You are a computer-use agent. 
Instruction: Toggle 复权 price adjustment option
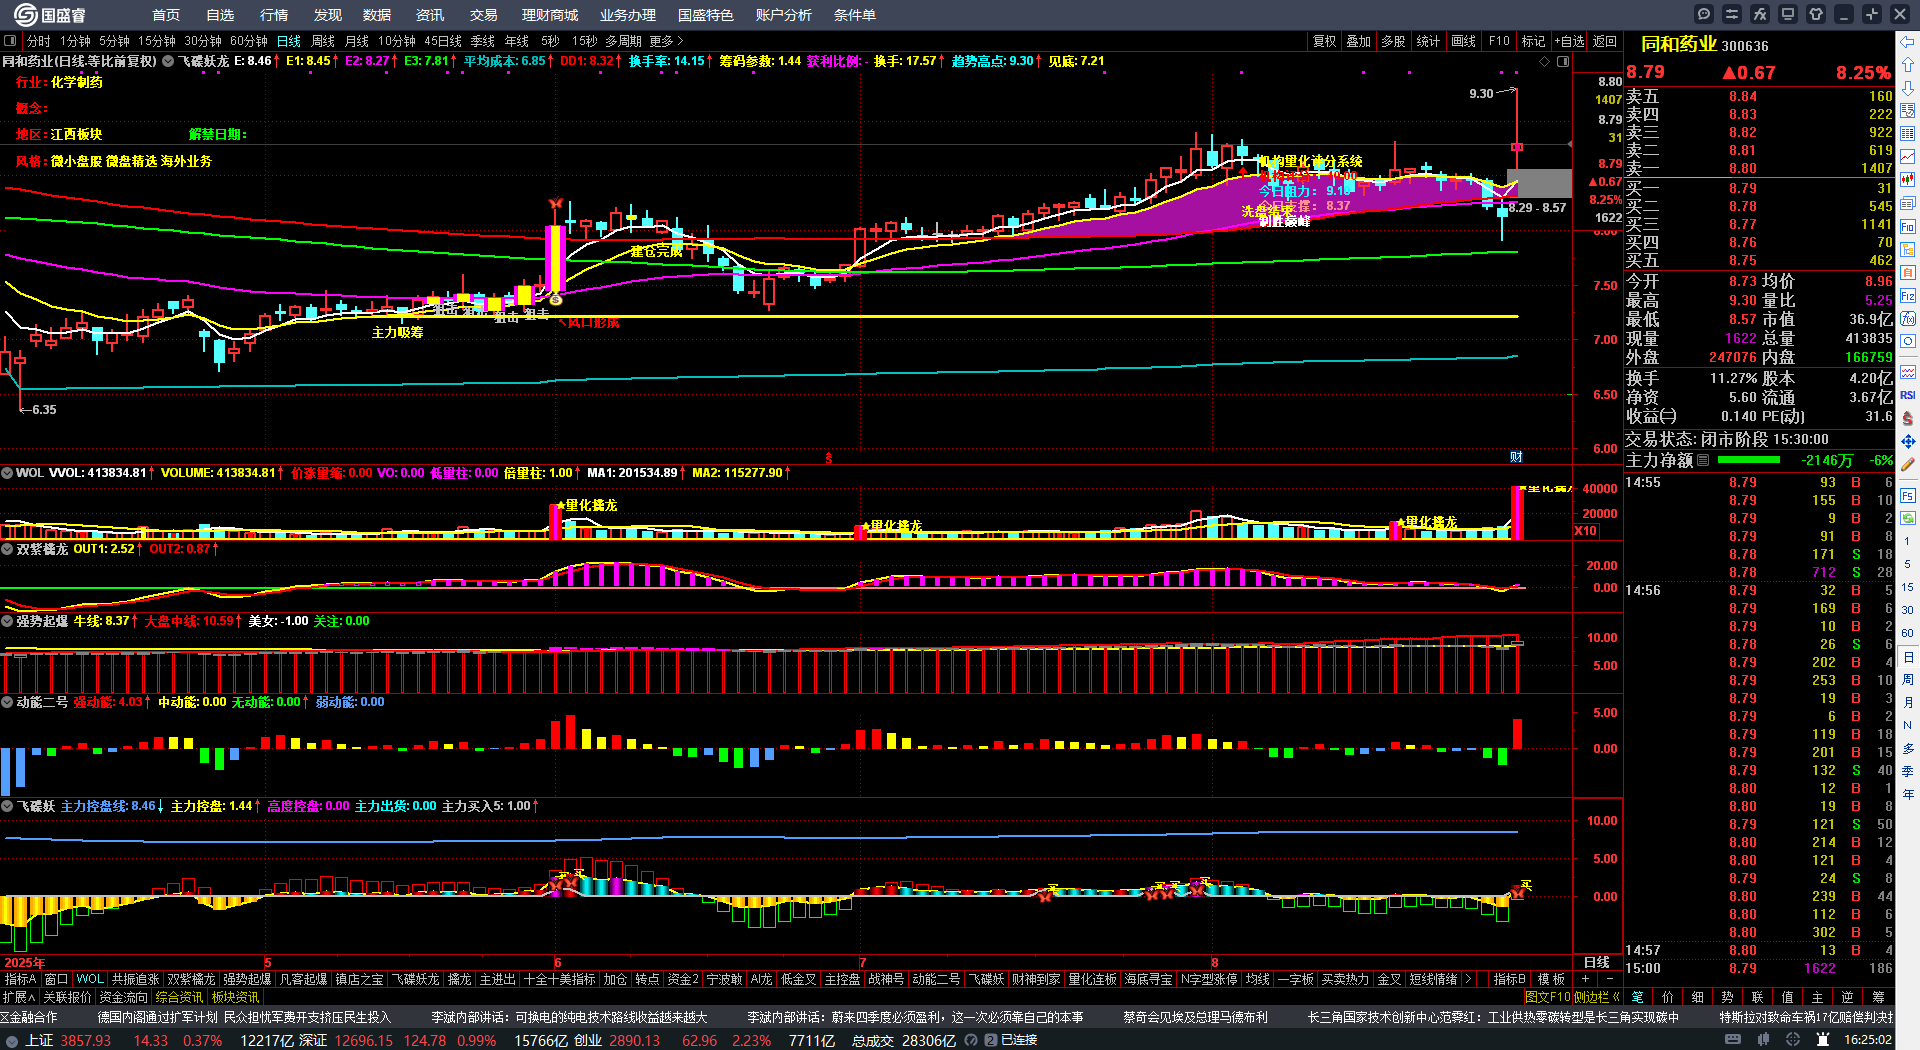1325,41
